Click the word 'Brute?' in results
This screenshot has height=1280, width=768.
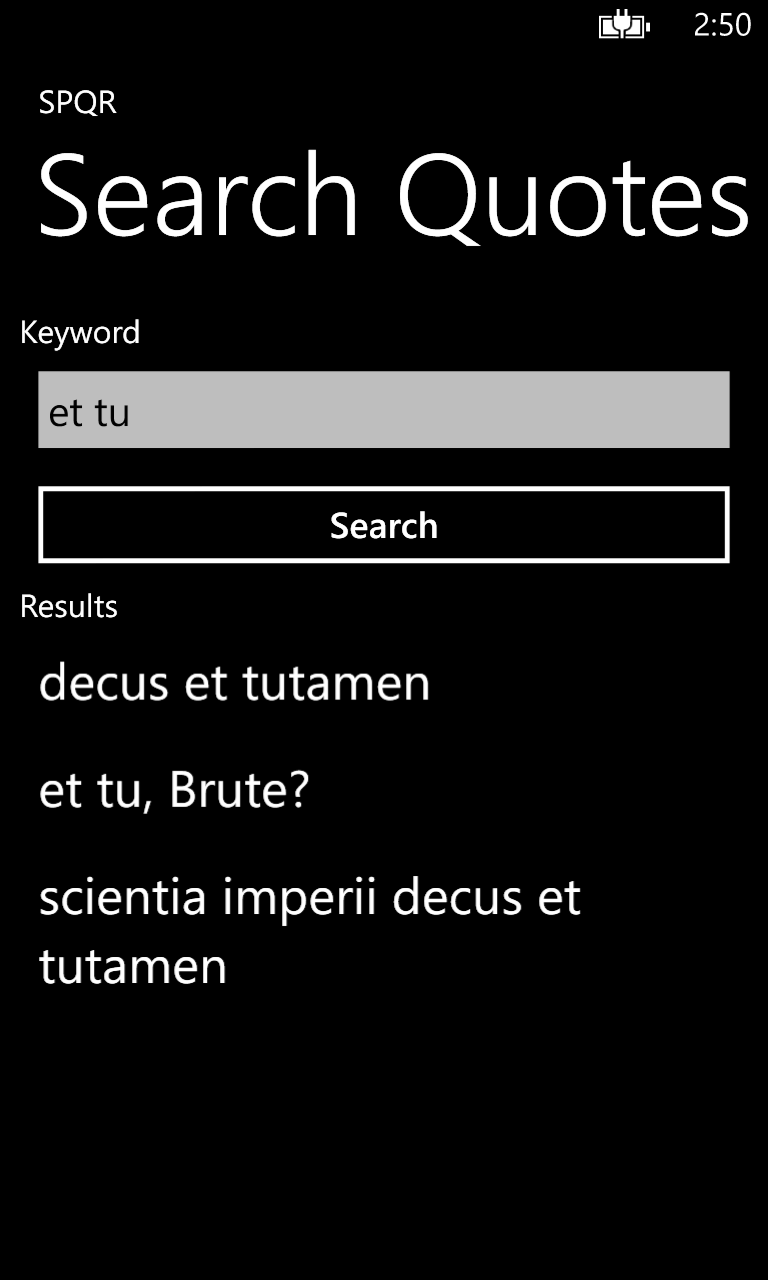pyautogui.click(x=239, y=790)
